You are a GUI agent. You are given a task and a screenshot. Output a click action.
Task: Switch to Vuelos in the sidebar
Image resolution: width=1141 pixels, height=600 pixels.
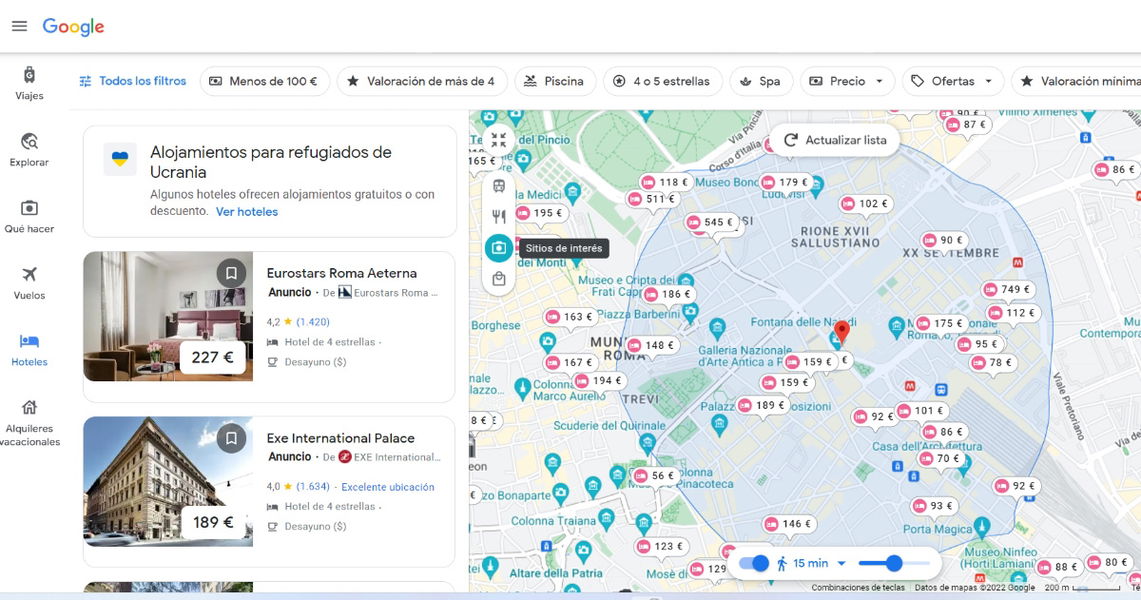[29, 283]
